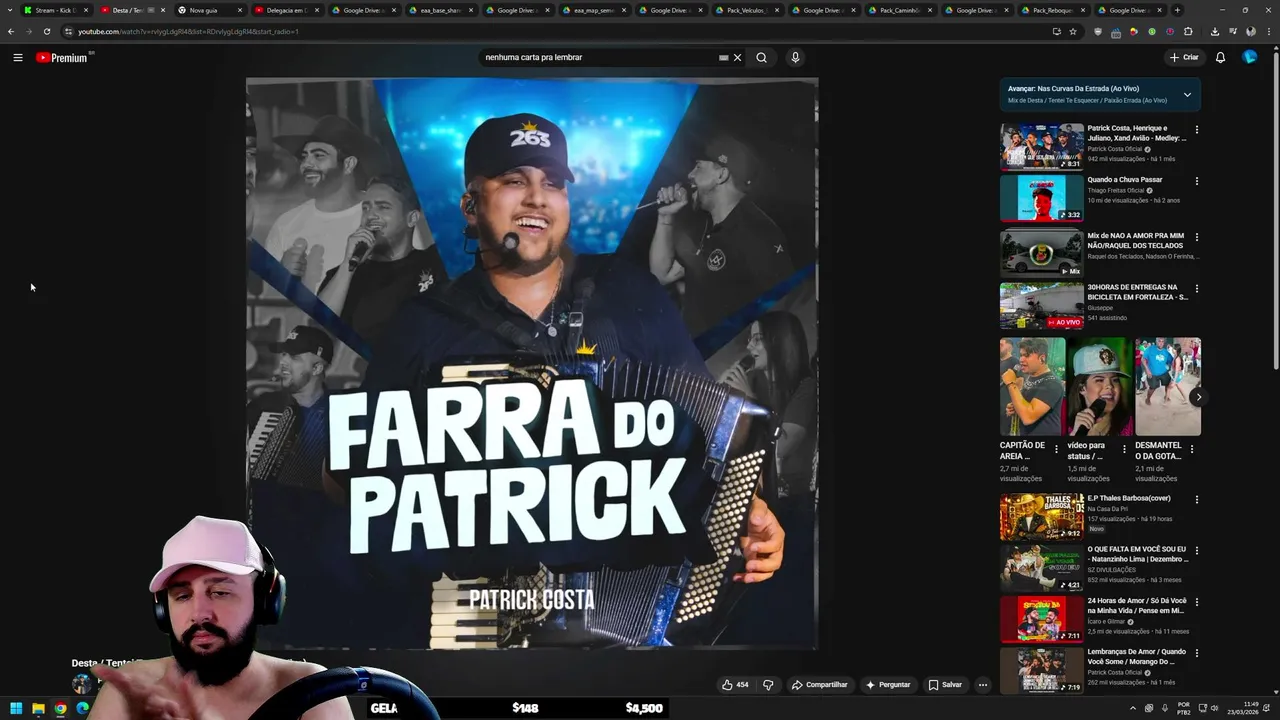Open the Patrick Costa Oficial channel link
The width and height of the screenshot is (1280, 720).
pyautogui.click(x=1114, y=149)
